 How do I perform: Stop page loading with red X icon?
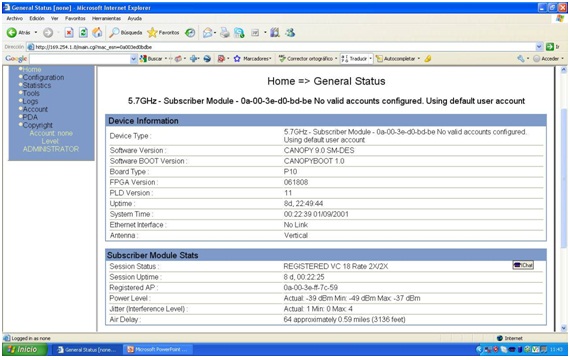(69, 33)
